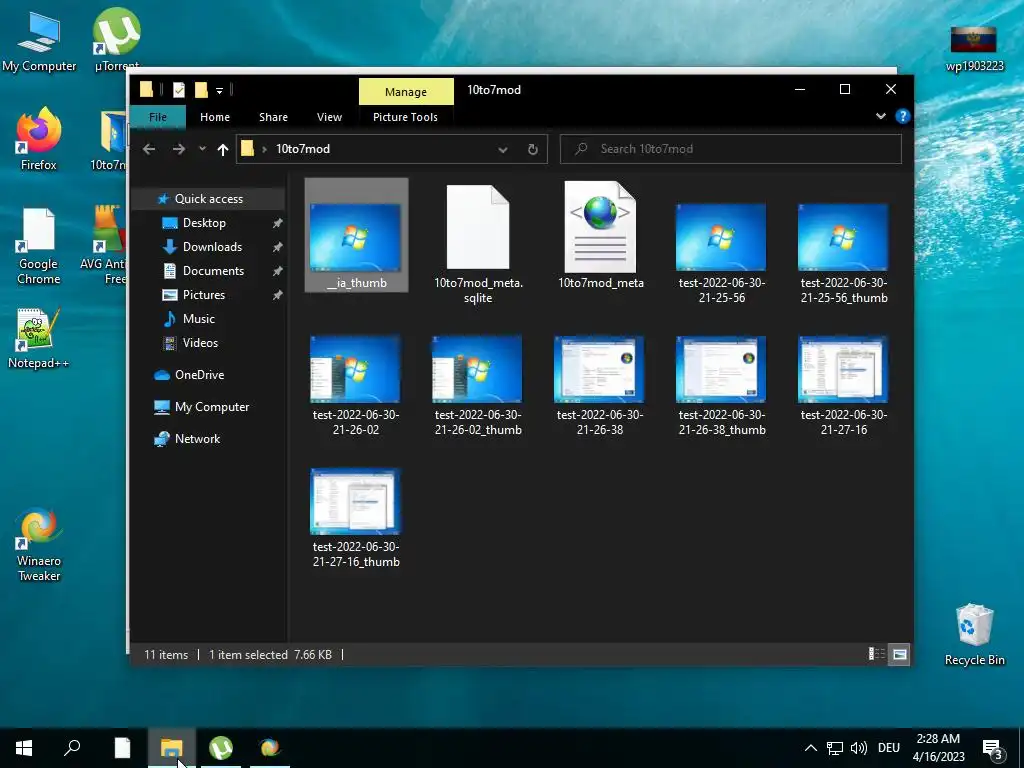Go forward using the Forward arrow
Image resolution: width=1024 pixels, height=768 pixels.
click(178, 149)
